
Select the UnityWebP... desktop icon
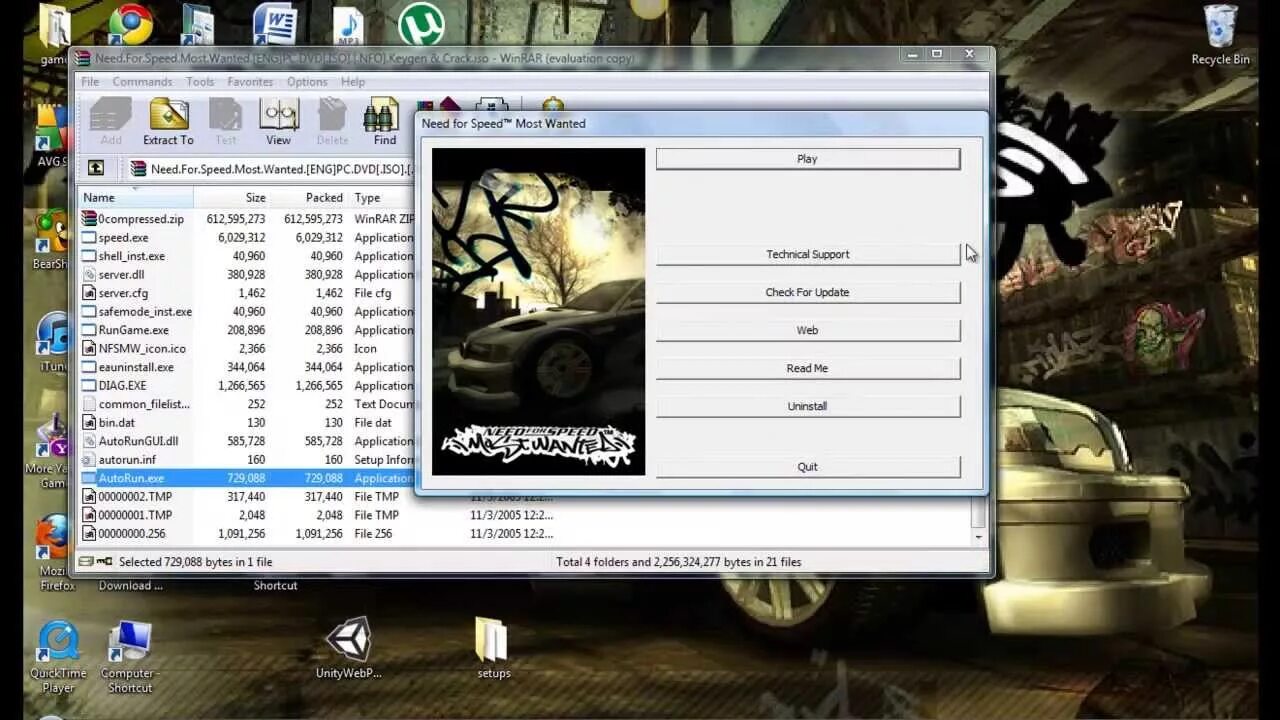(x=348, y=648)
